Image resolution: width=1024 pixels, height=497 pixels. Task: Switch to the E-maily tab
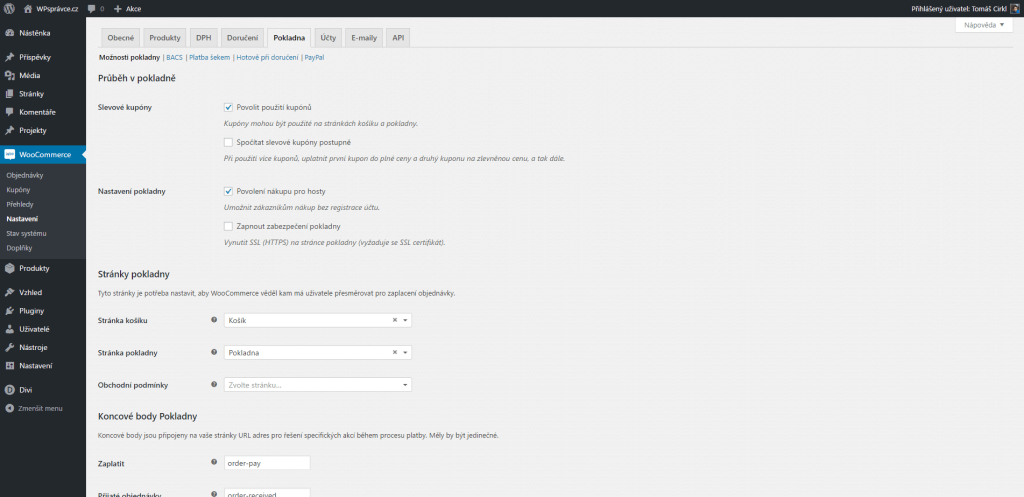(x=364, y=38)
